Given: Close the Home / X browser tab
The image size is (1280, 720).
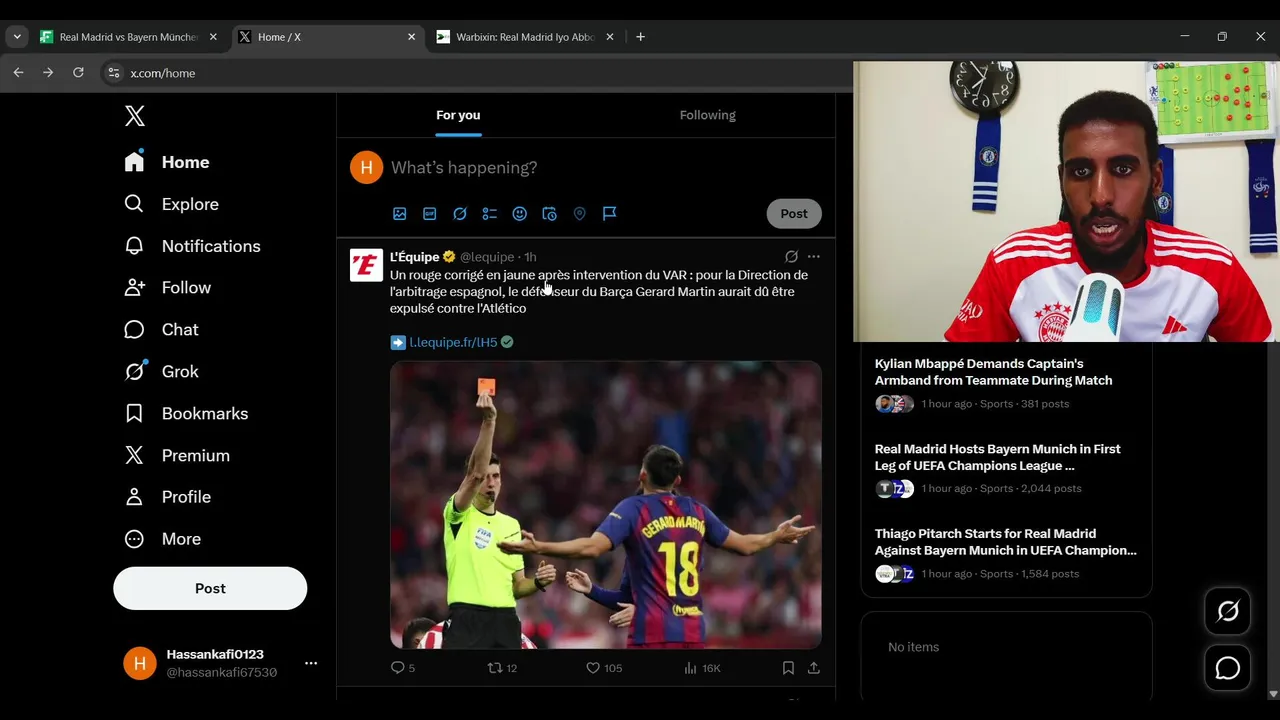Looking at the screenshot, I should (x=411, y=37).
